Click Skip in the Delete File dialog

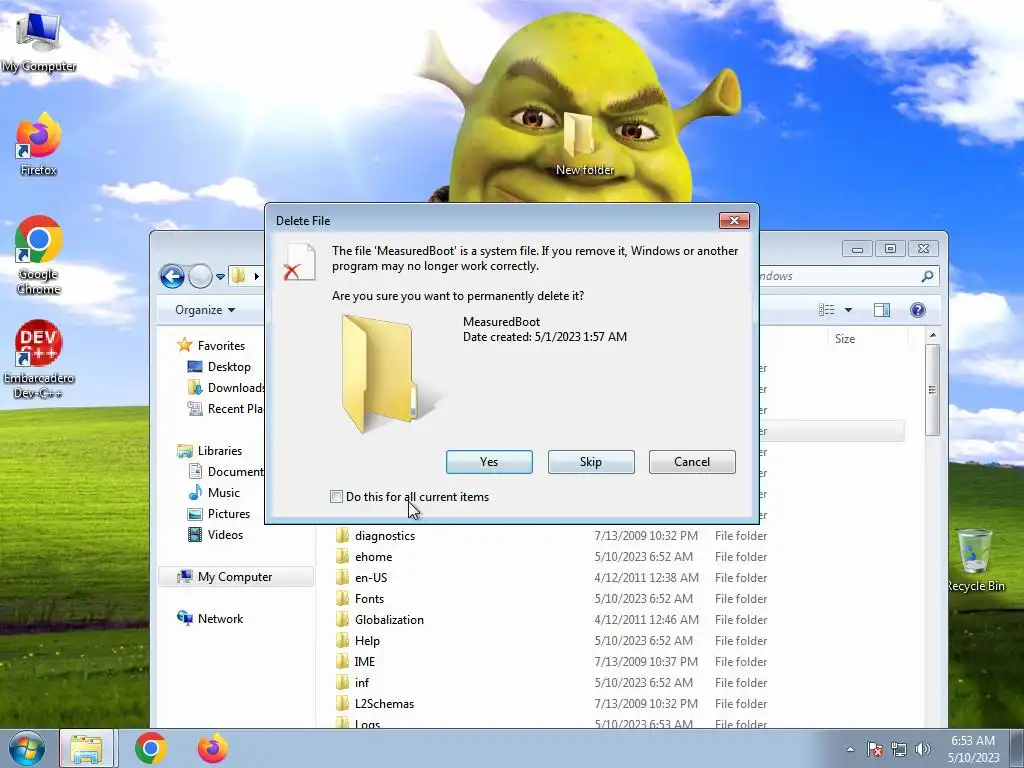click(x=591, y=462)
